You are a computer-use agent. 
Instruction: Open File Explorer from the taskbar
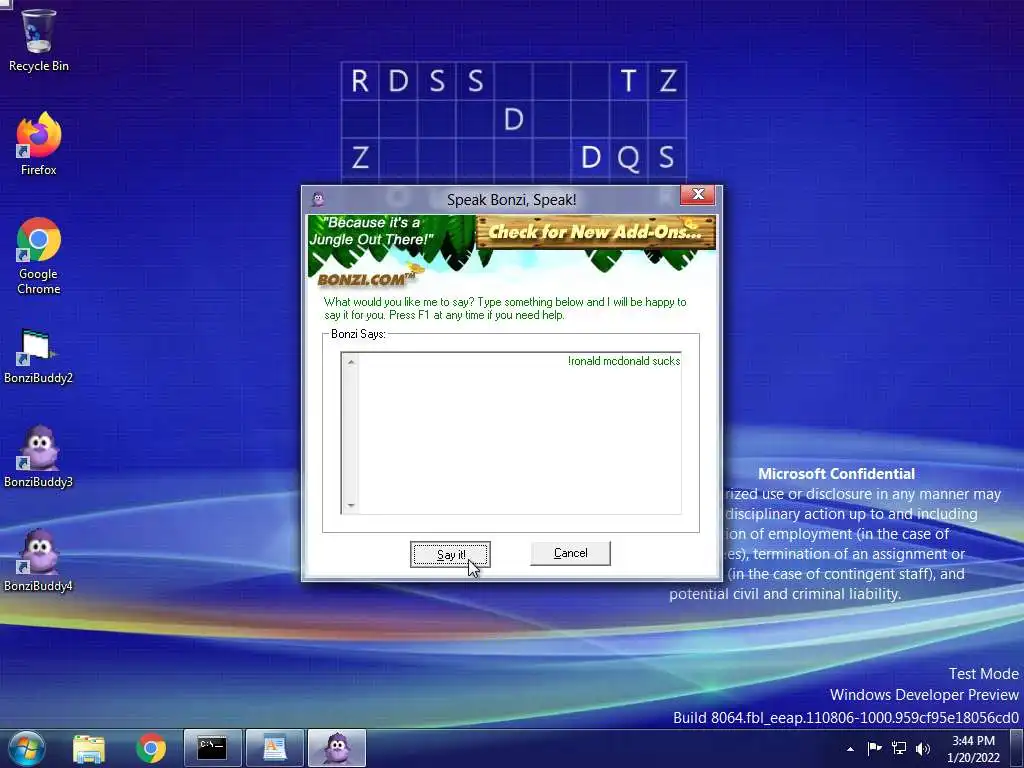pyautogui.click(x=89, y=748)
